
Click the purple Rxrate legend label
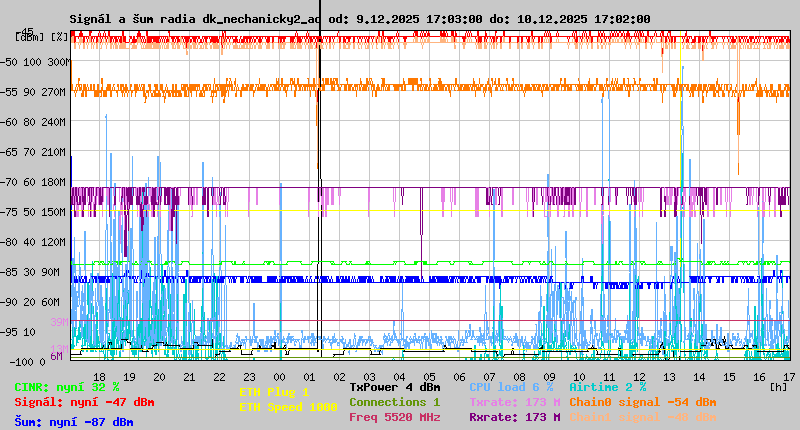tap(514, 417)
